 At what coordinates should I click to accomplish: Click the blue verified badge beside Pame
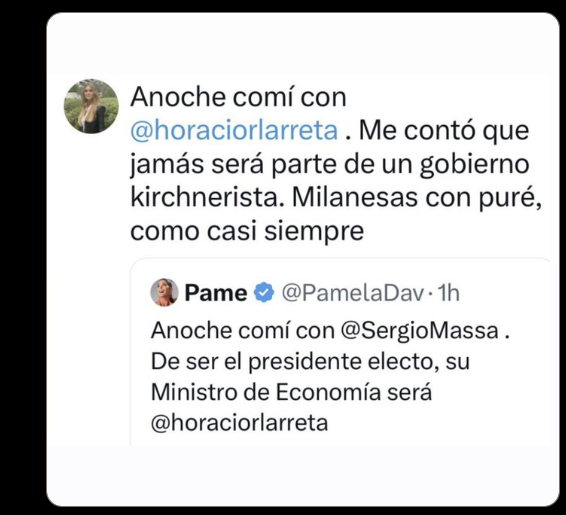tap(264, 292)
